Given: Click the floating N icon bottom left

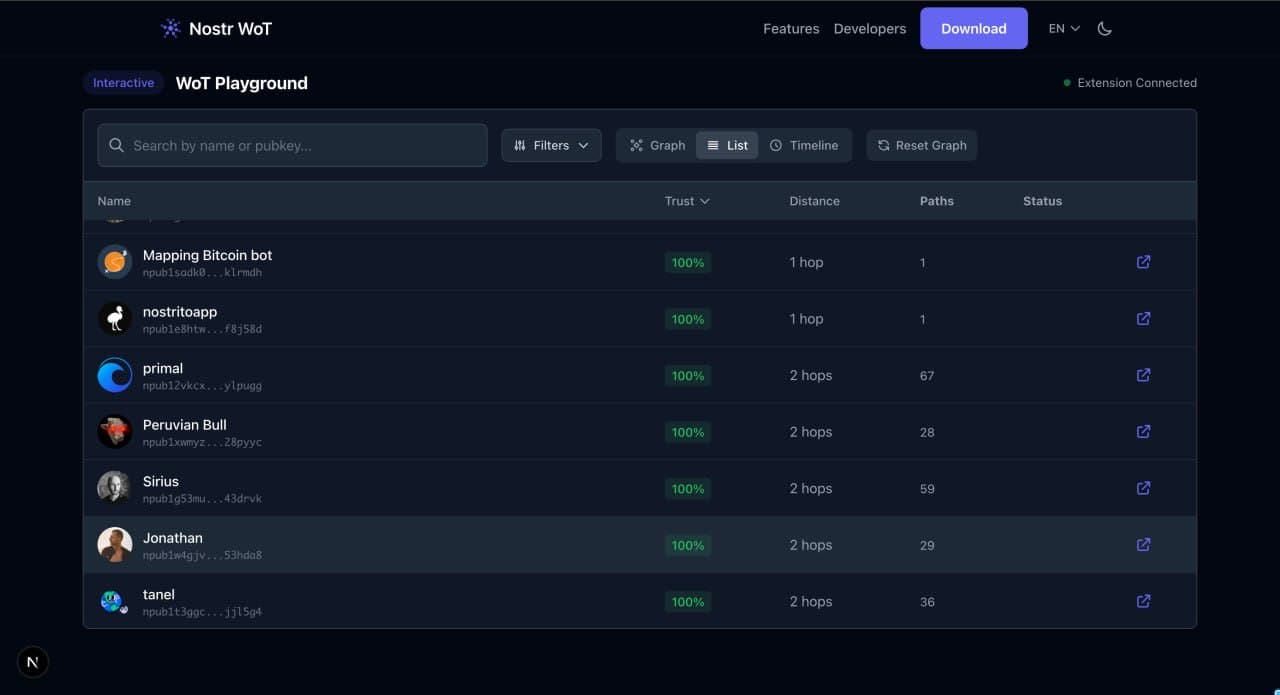Looking at the screenshot, I should (32, 661).
